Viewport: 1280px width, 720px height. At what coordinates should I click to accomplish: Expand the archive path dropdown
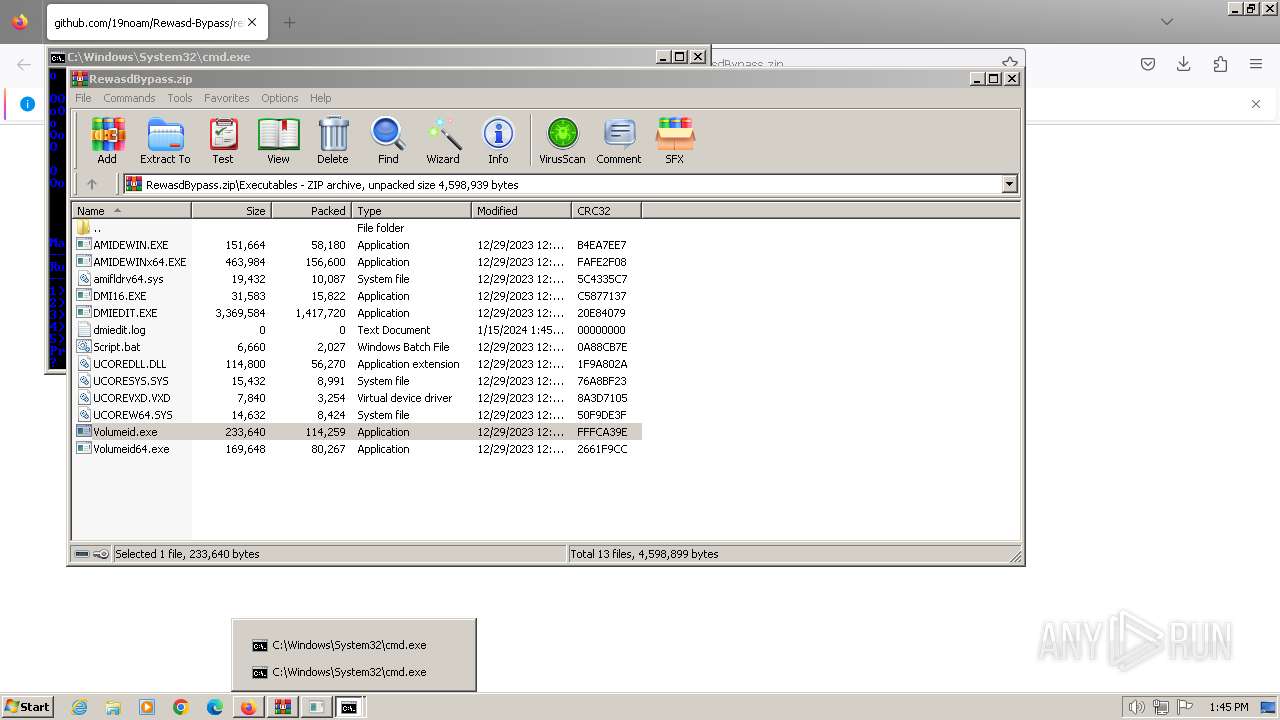[x=1009, y=184]
